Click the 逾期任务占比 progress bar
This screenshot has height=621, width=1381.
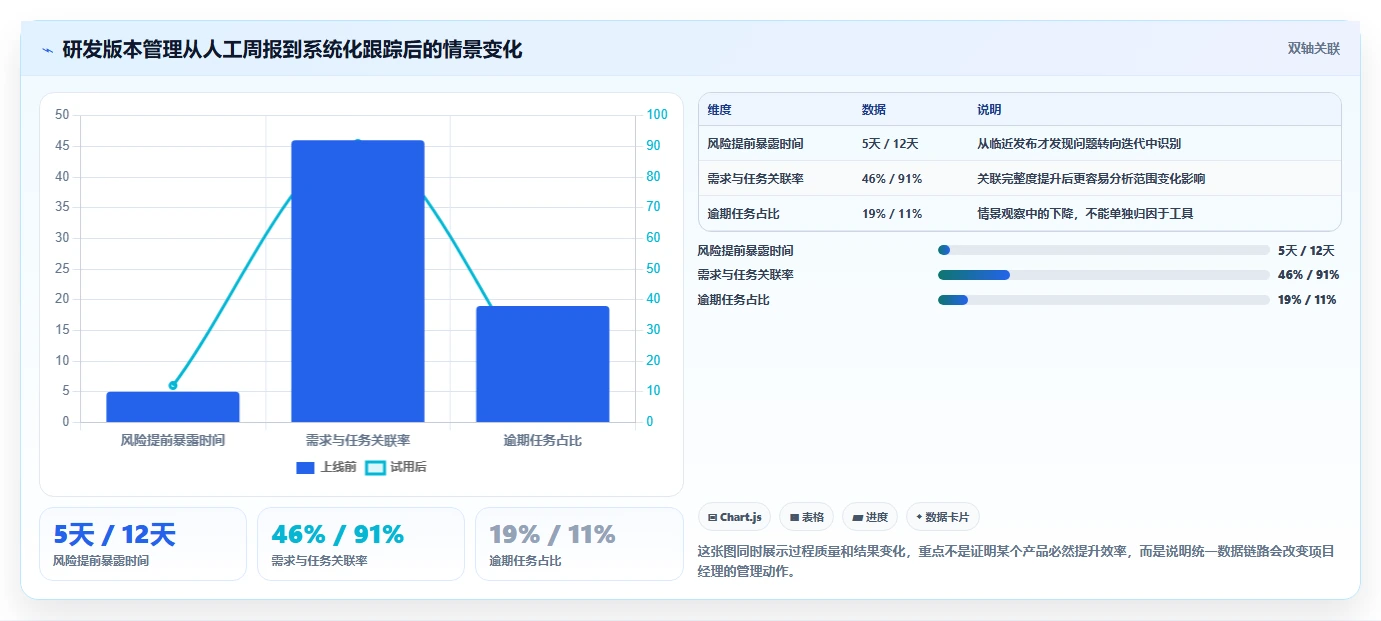[x=1103, y=300]
